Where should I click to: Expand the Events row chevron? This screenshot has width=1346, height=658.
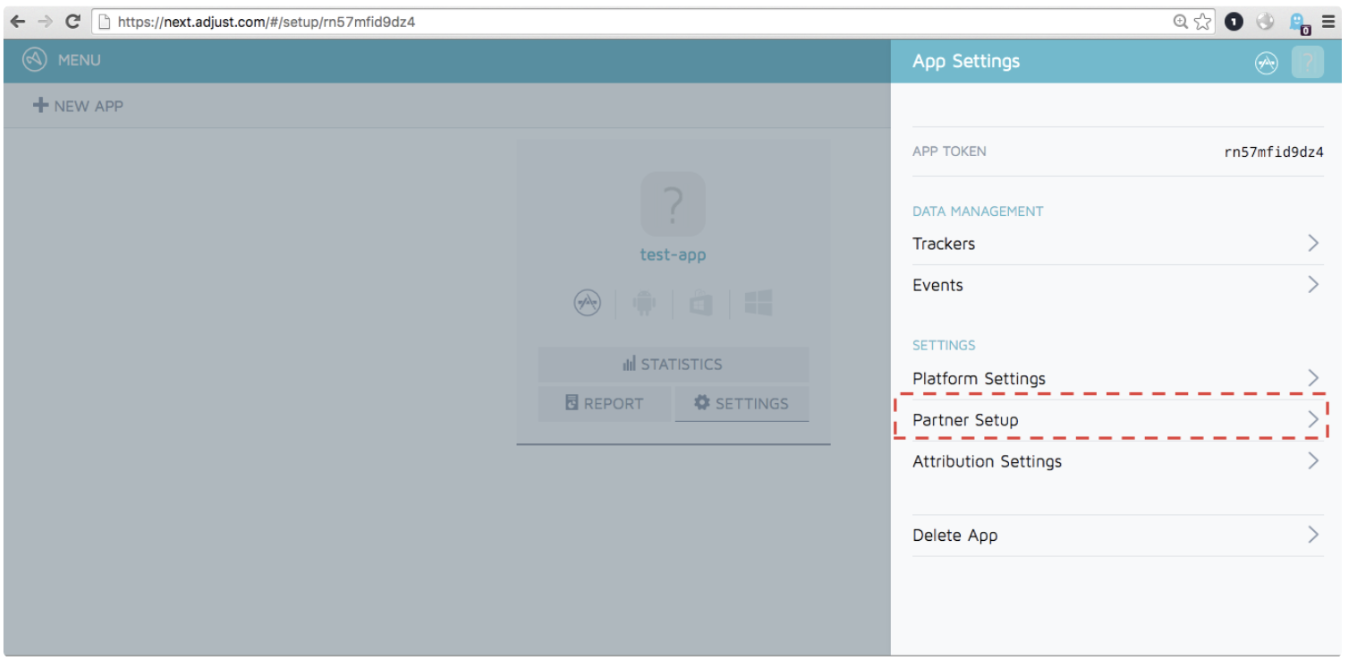pyautogui.click(x=1313, y=284)
